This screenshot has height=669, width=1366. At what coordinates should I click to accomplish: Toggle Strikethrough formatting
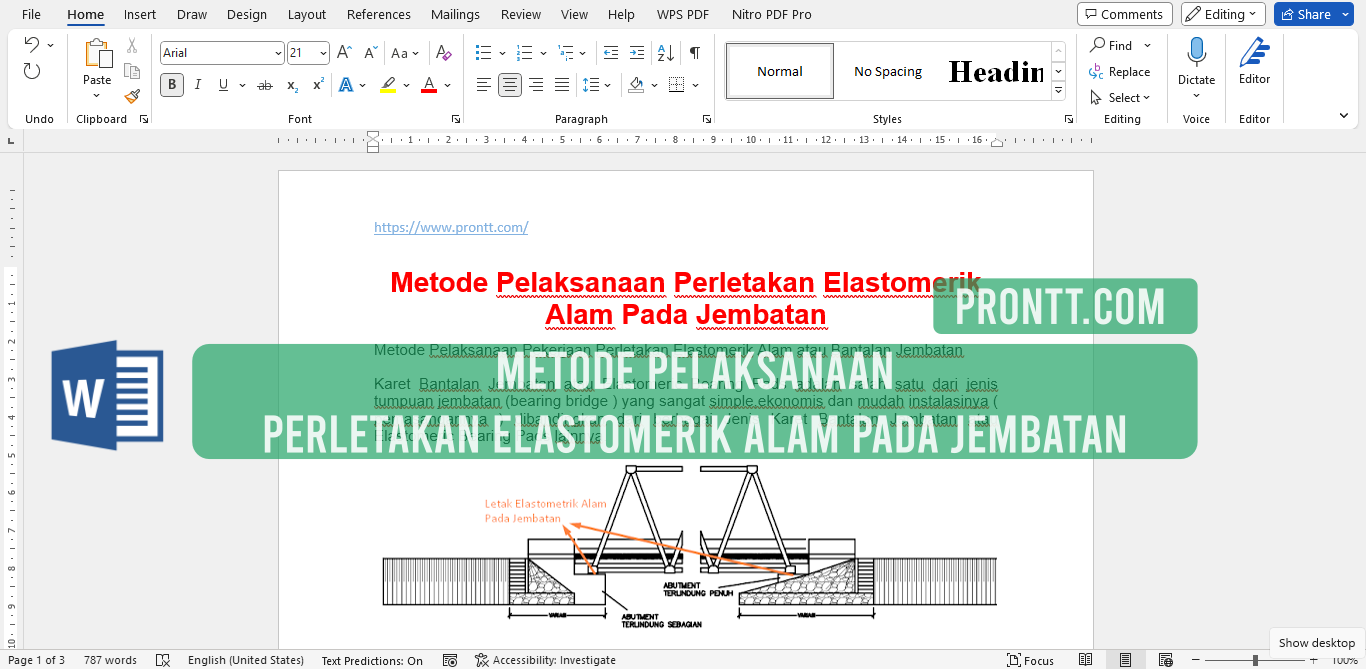(x=265, y=85)
